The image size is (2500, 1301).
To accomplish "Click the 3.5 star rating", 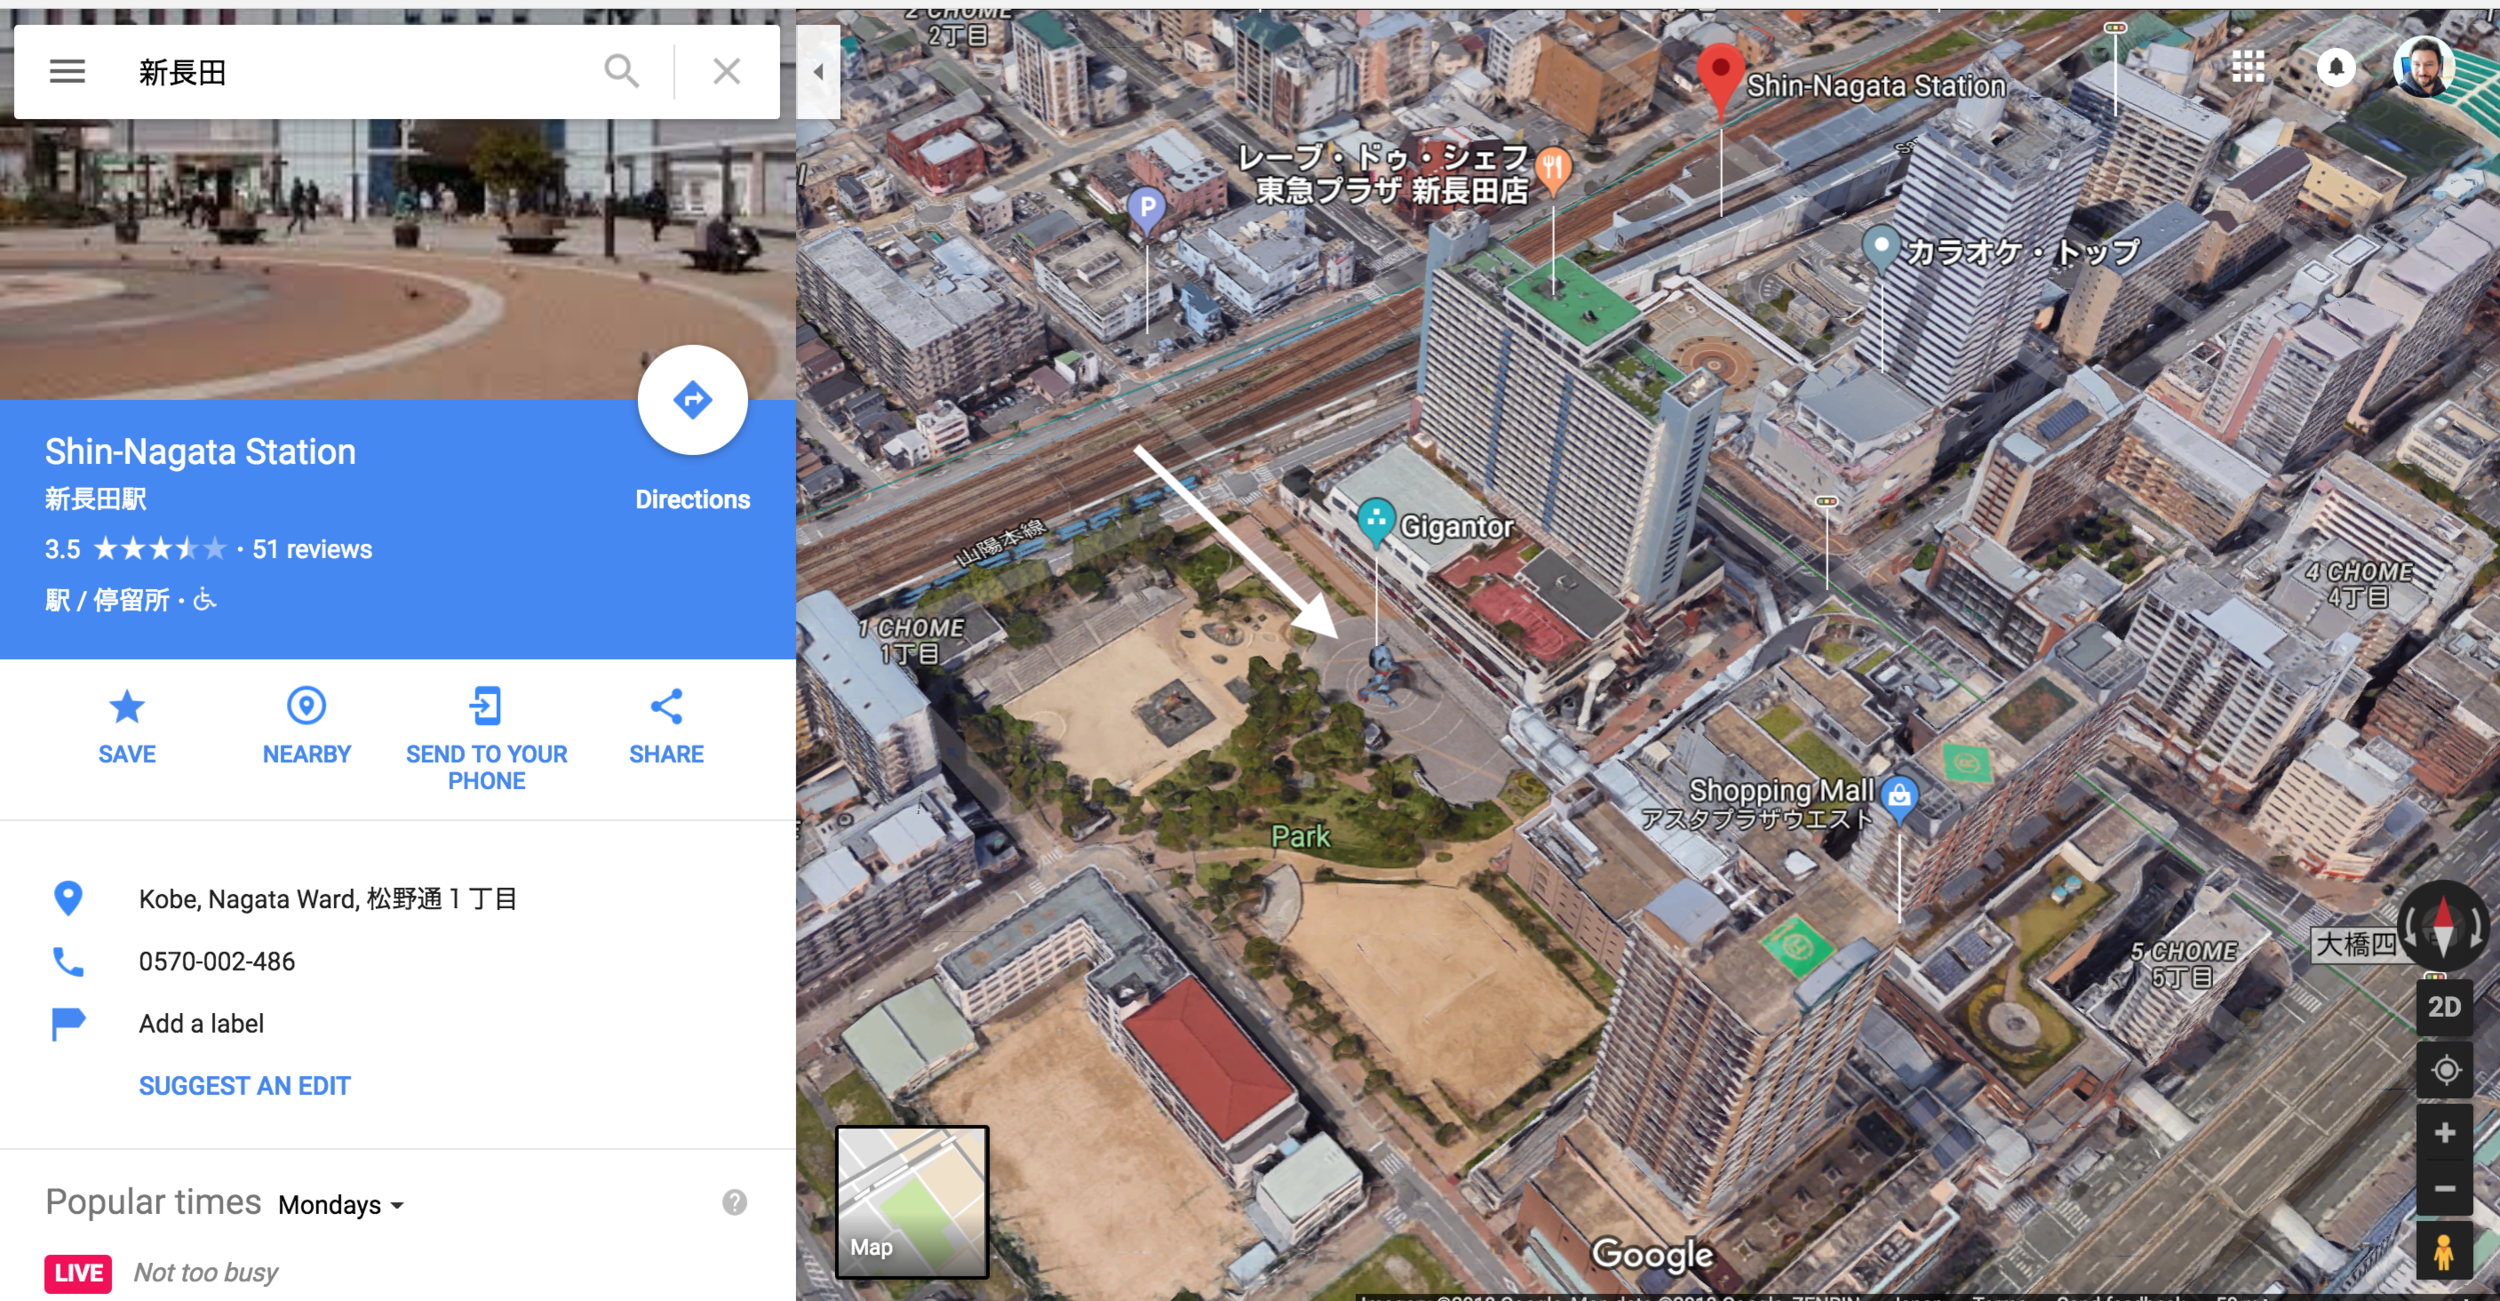I will [x=136, y=549].
